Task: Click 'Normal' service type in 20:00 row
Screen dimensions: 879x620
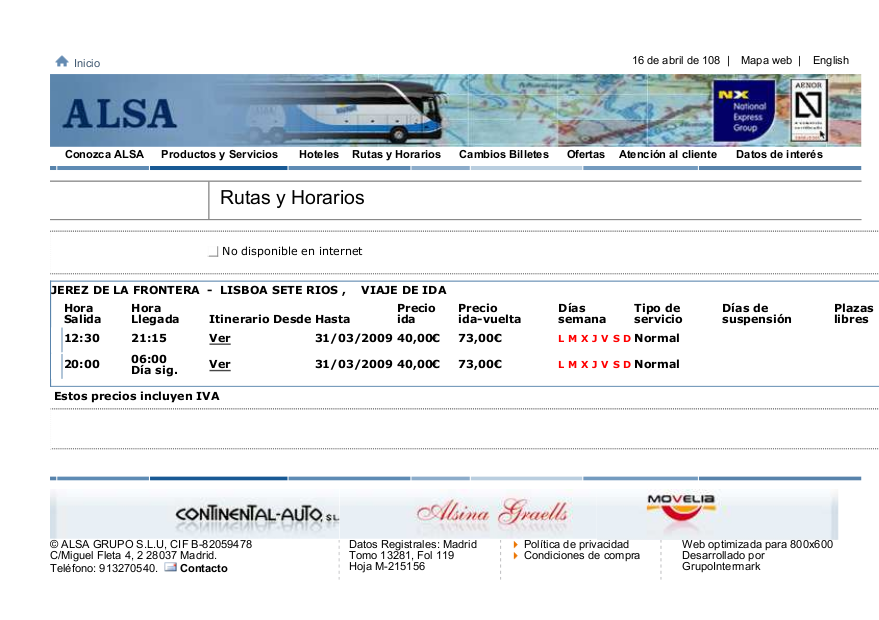Action: tap(656, 364)
